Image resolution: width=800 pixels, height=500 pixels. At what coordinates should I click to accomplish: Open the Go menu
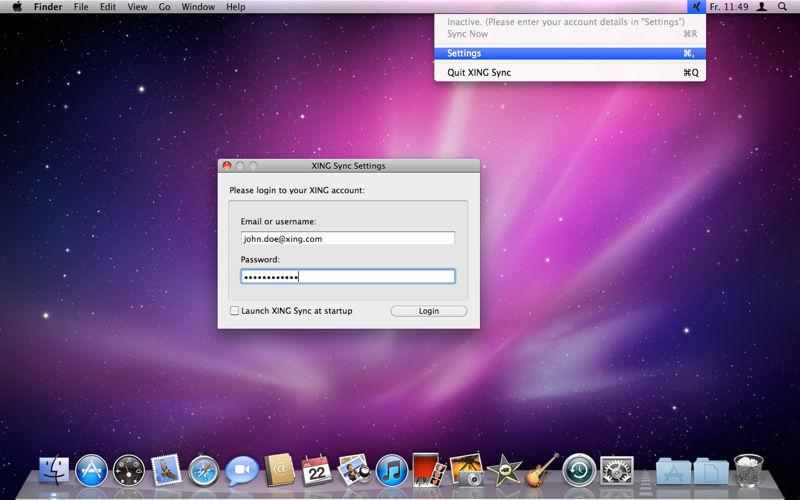pyautogui.click(x=164, y=7)
